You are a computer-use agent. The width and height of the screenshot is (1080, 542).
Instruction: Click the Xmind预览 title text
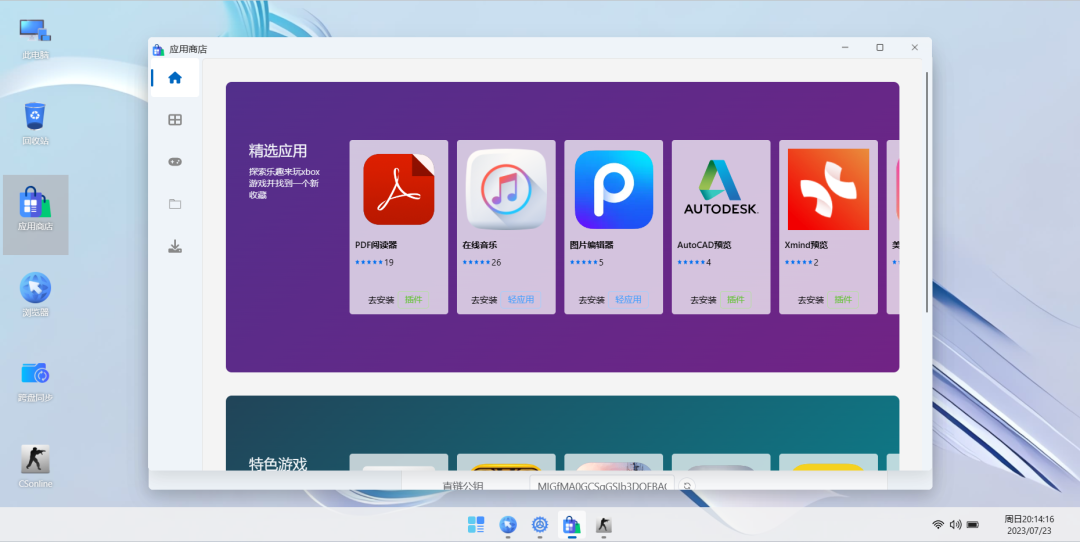pos(806,245)
